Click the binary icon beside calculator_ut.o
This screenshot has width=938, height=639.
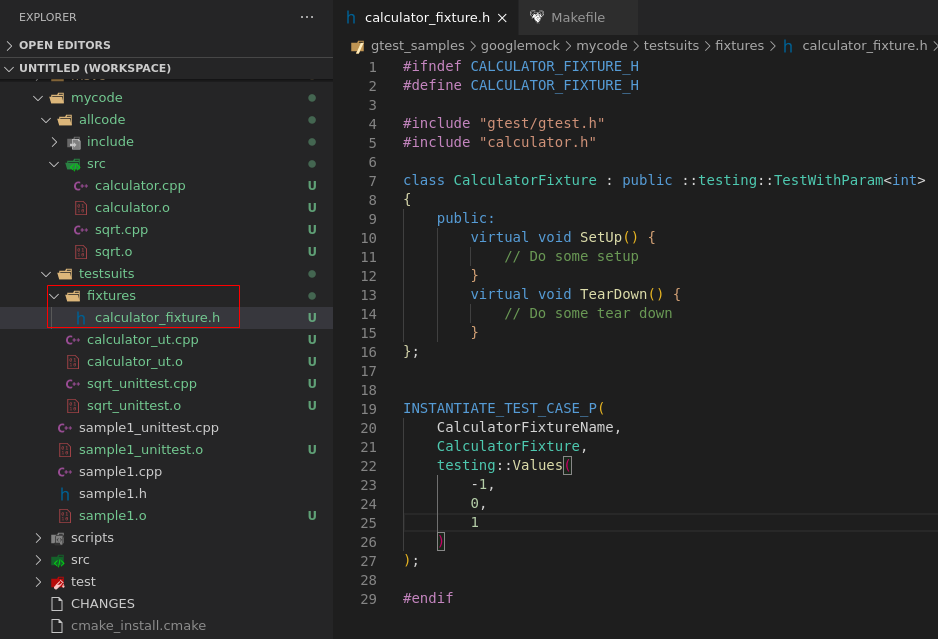point(73,362)
